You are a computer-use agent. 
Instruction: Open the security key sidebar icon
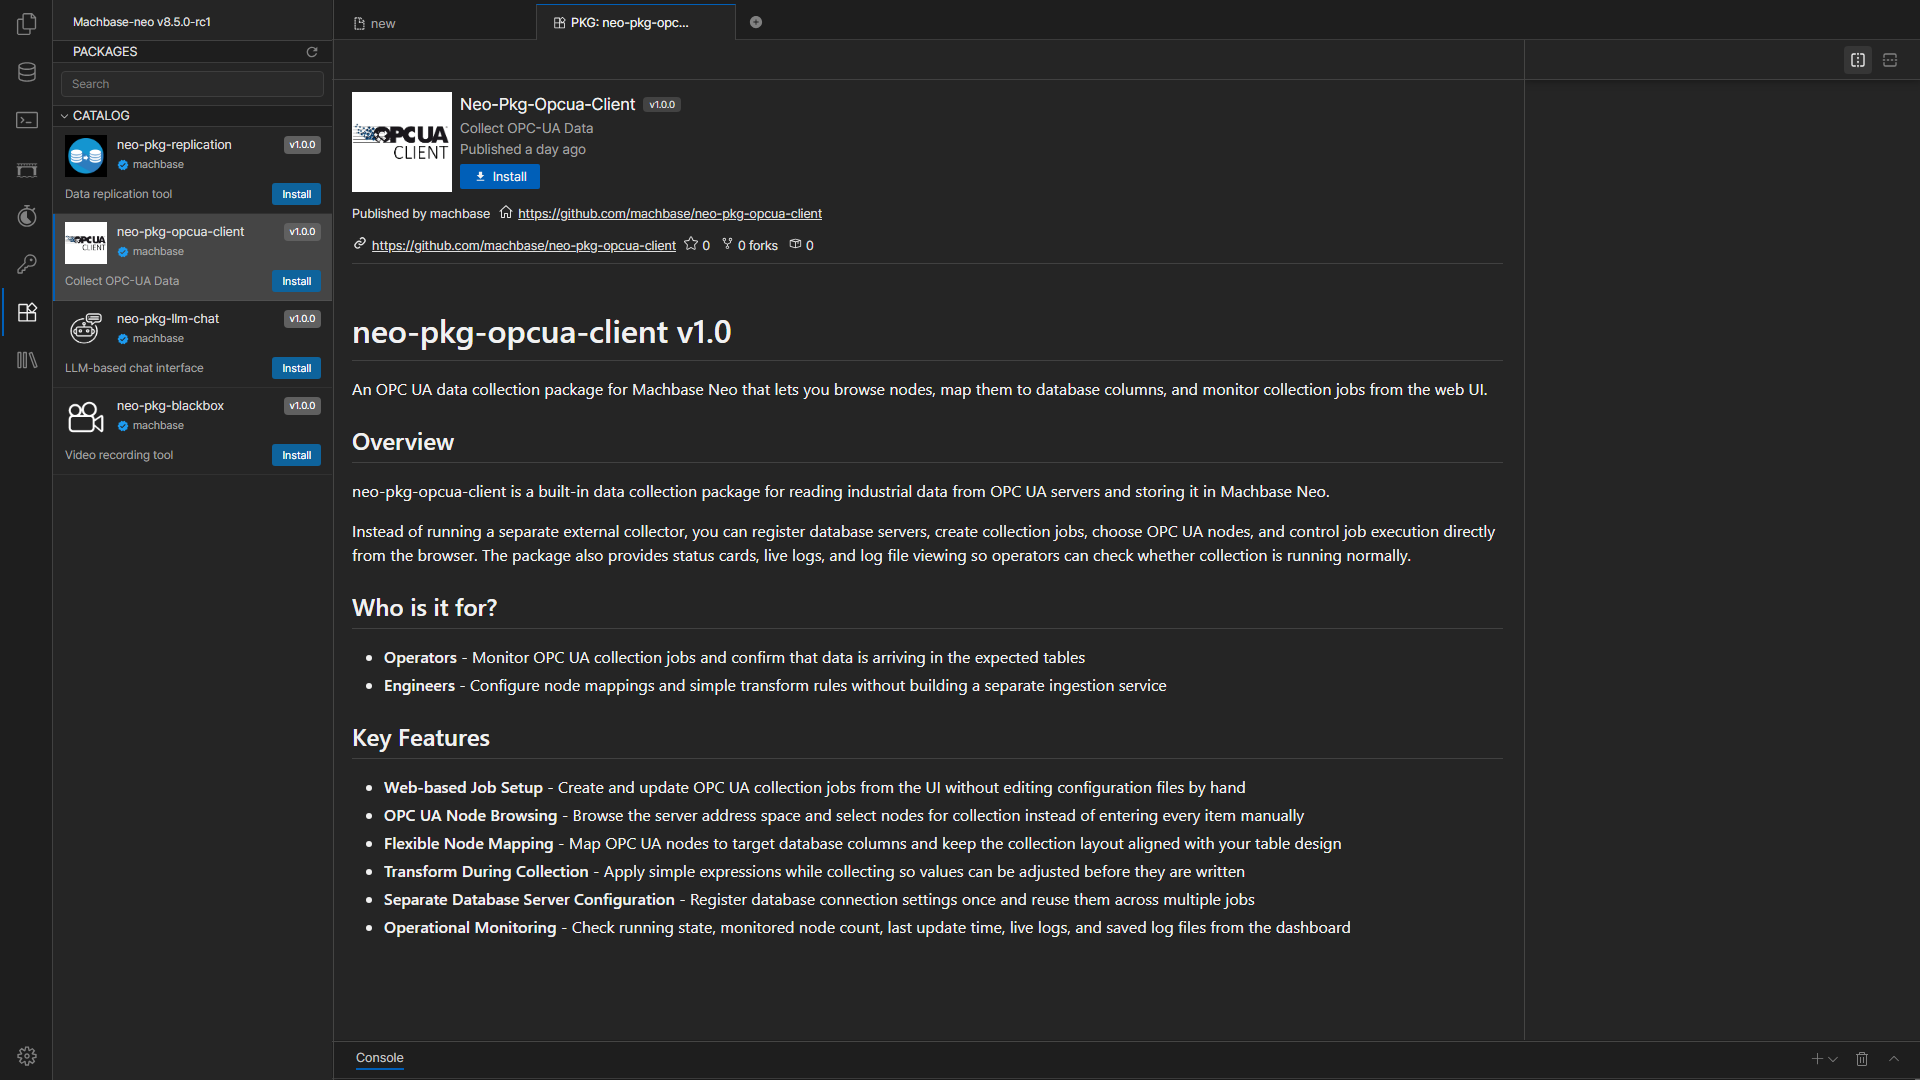27,264
